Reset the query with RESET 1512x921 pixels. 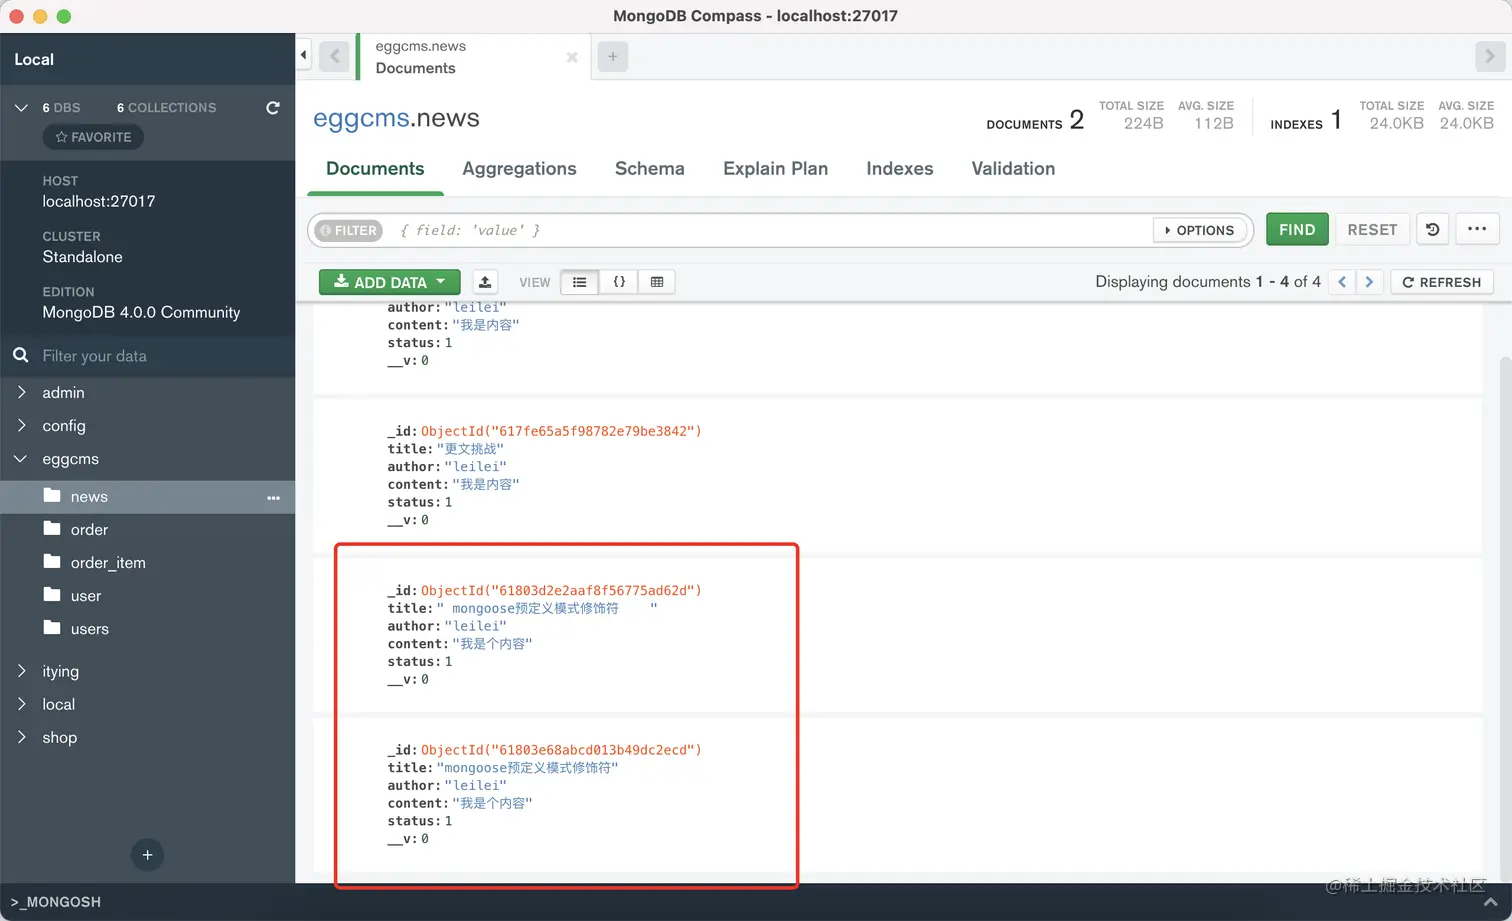click(x=1372, y=229)
